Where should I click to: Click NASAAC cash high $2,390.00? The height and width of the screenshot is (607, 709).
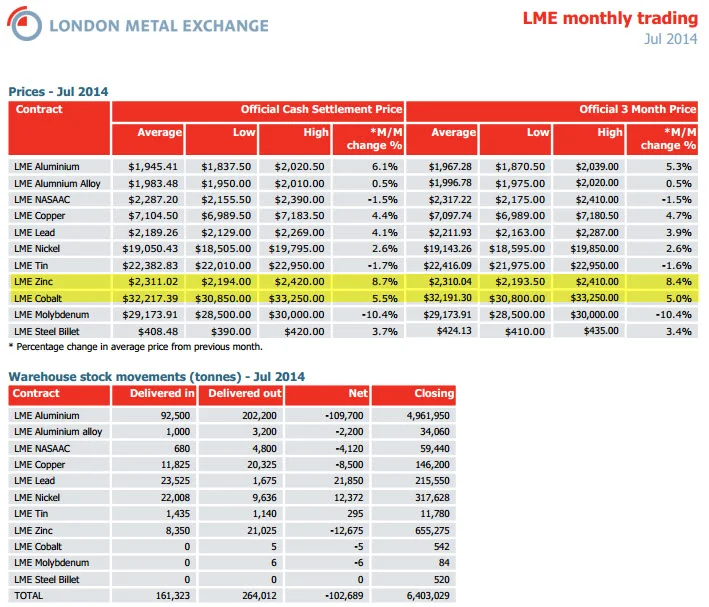pos(299,199)
